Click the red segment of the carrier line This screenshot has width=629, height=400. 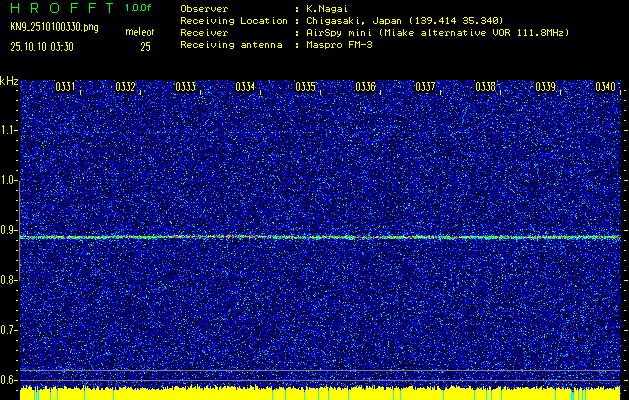coord(180,237)
